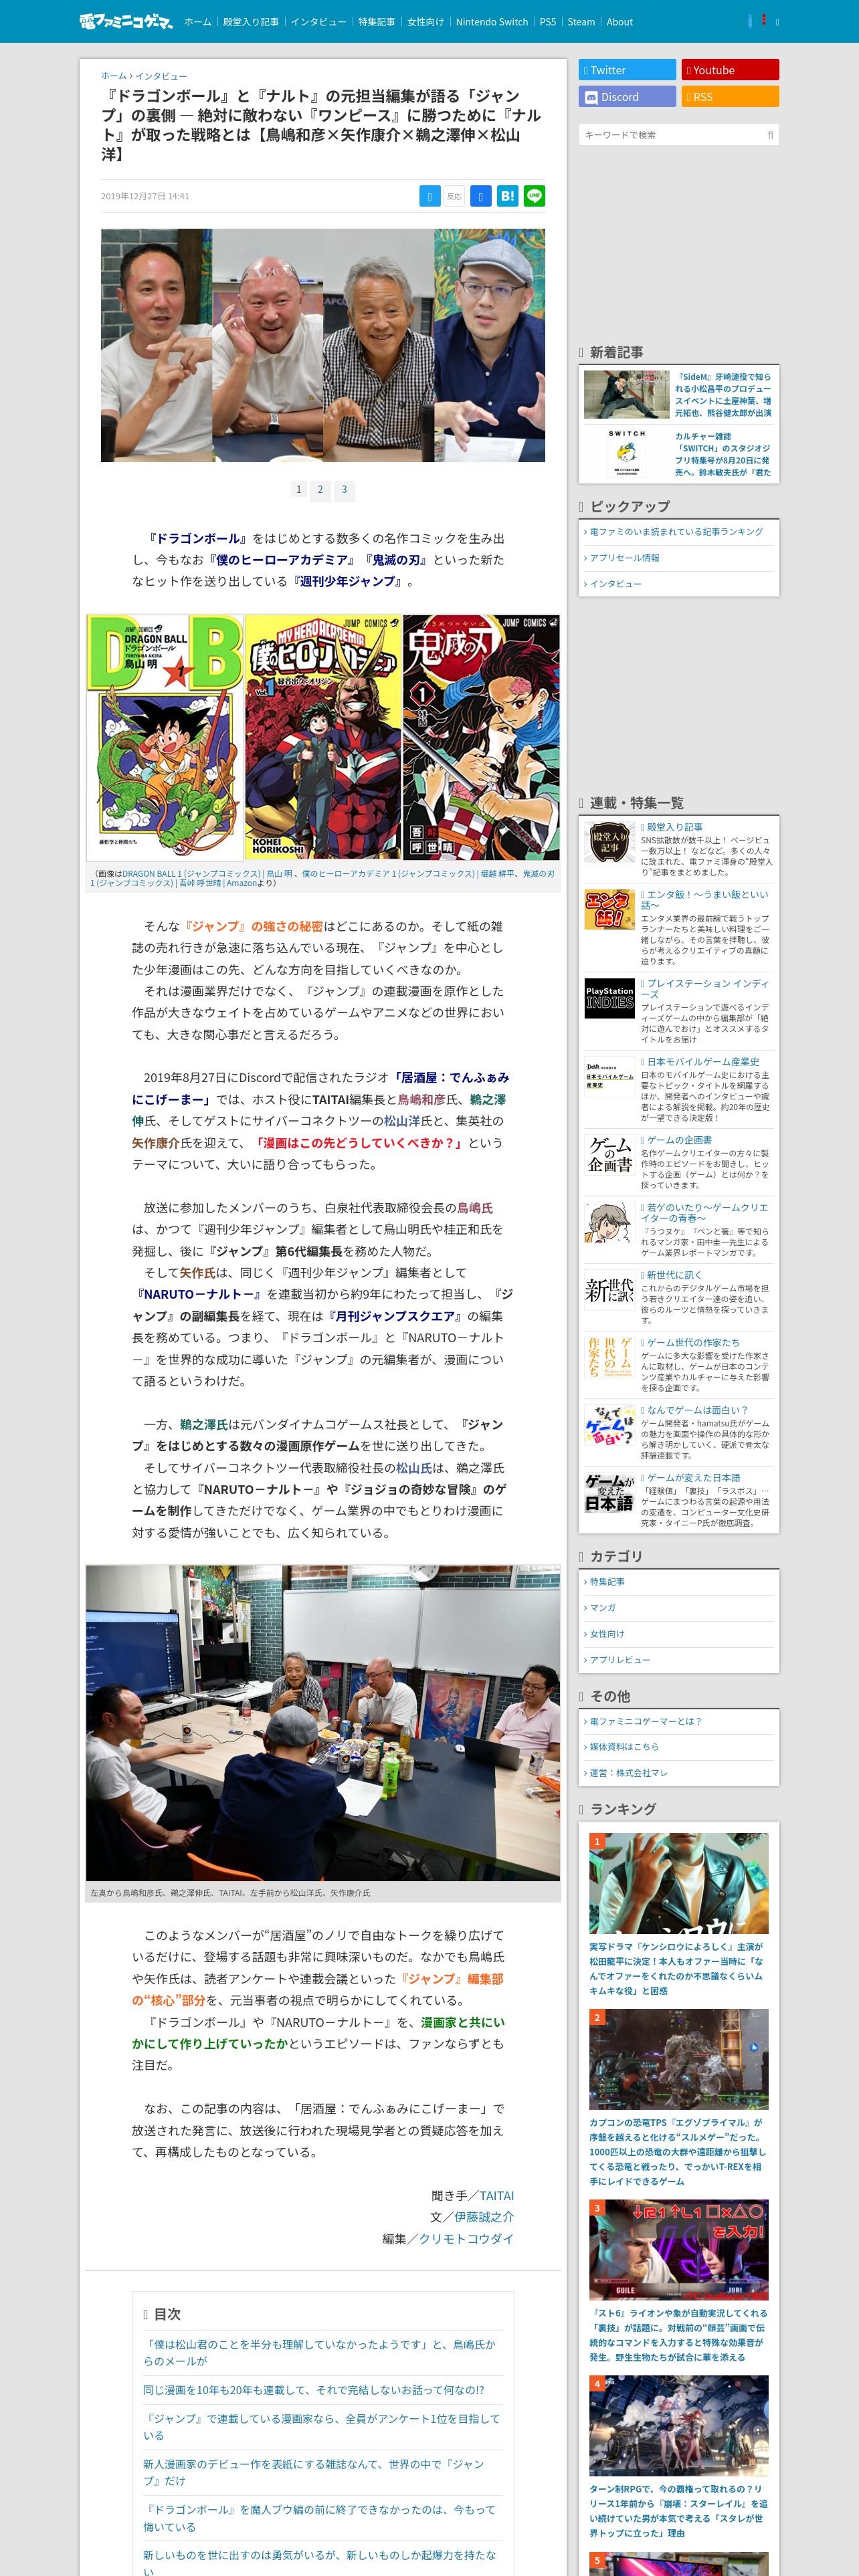
Task: Click インタビュー breadcrumb link
Action: tap(161, 76)
